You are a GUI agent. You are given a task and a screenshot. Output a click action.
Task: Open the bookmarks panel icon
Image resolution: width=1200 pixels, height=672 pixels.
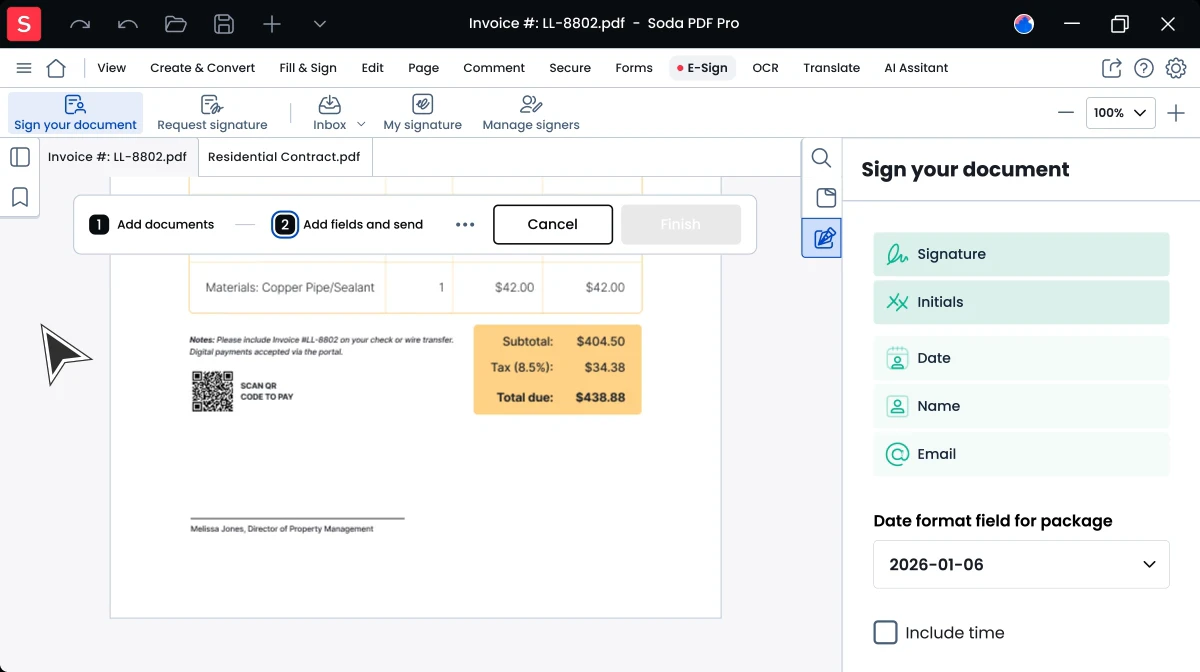(x=20, y=197)
